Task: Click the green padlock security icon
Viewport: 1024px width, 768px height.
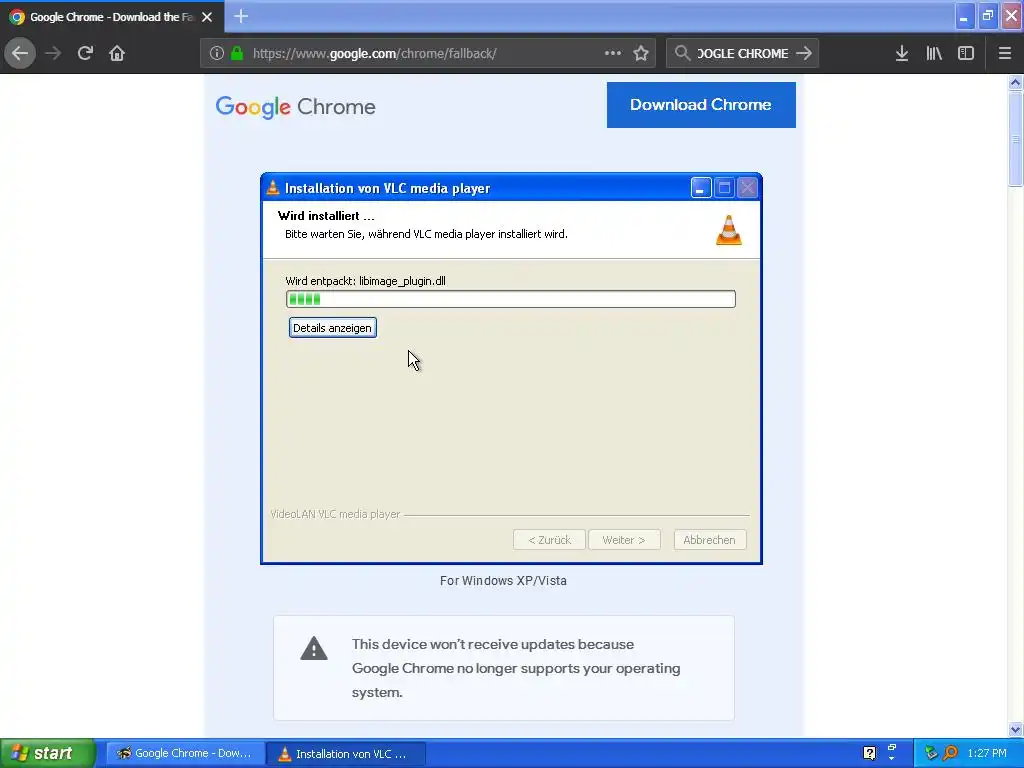Action: click(x=237, y=53)
